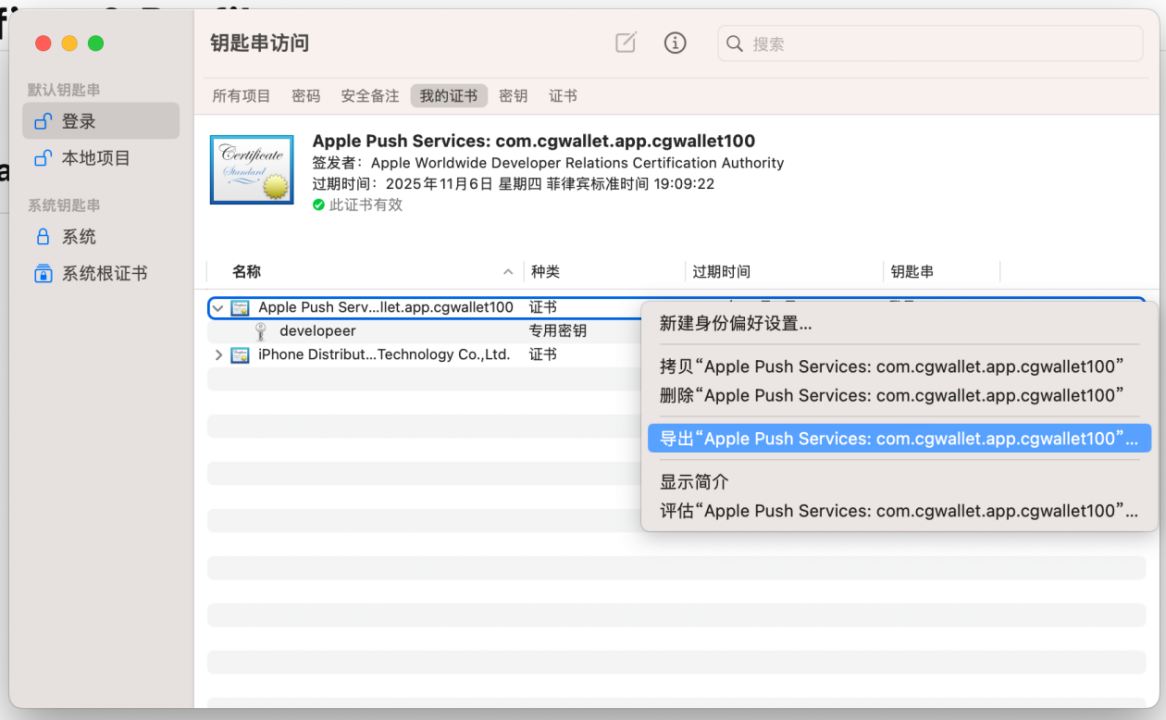Open the info button in toolbar

click(x=674, y=43)
